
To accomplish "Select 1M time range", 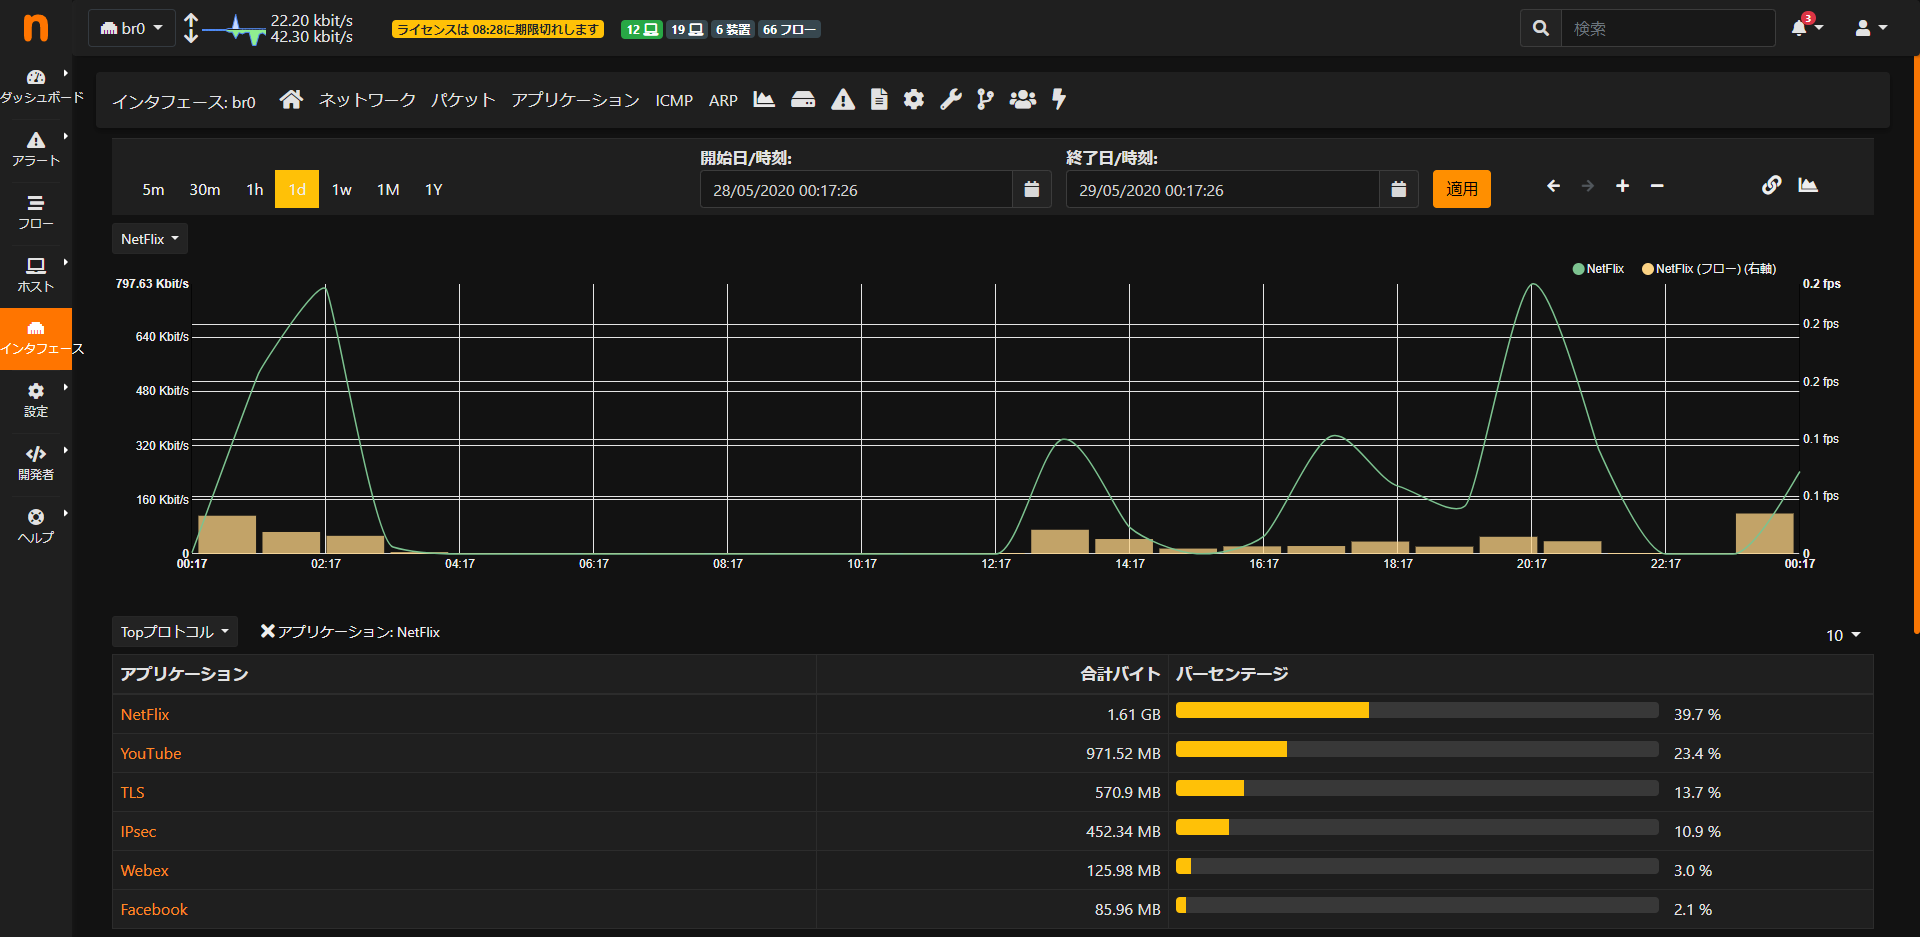I will [x=388, y=189].
